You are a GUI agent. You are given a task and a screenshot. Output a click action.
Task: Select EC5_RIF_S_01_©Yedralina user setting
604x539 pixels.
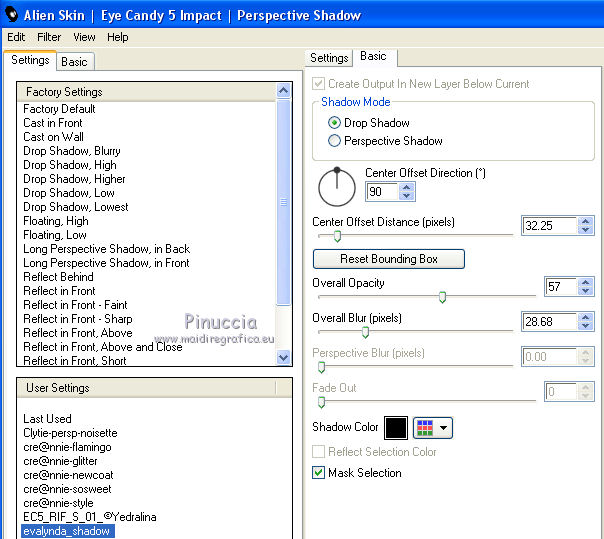click(x=89, y=517)
